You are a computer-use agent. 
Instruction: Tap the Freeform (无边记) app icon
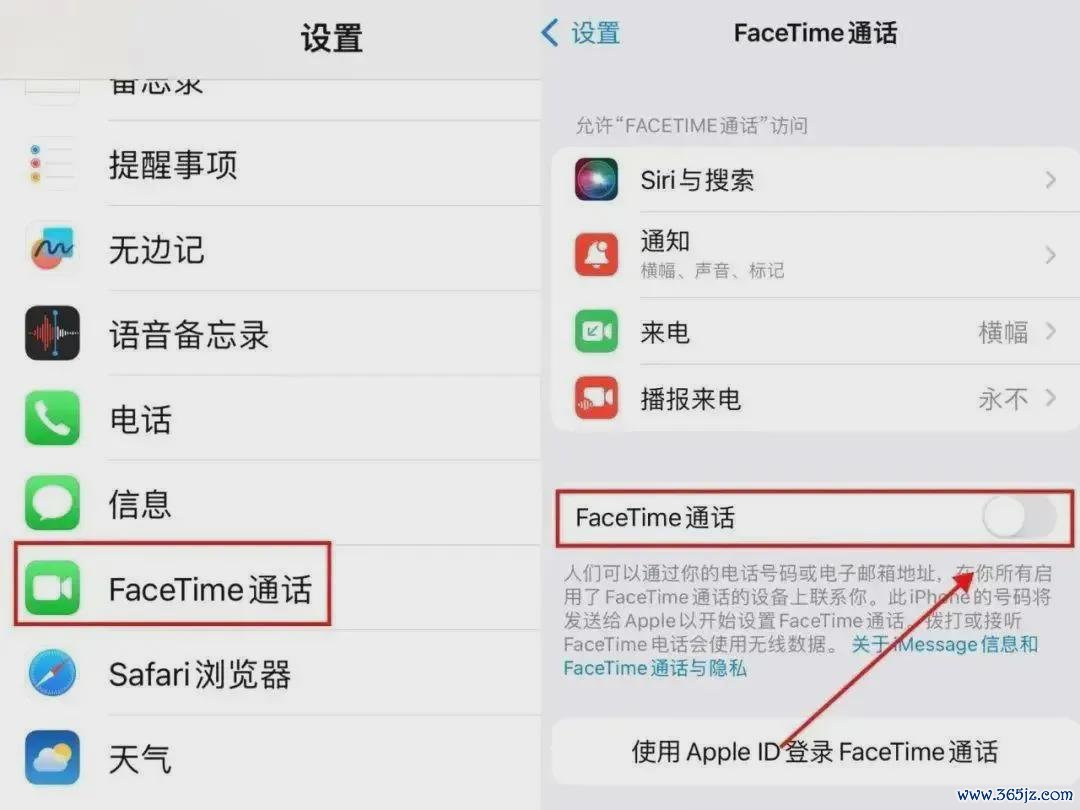52,249
